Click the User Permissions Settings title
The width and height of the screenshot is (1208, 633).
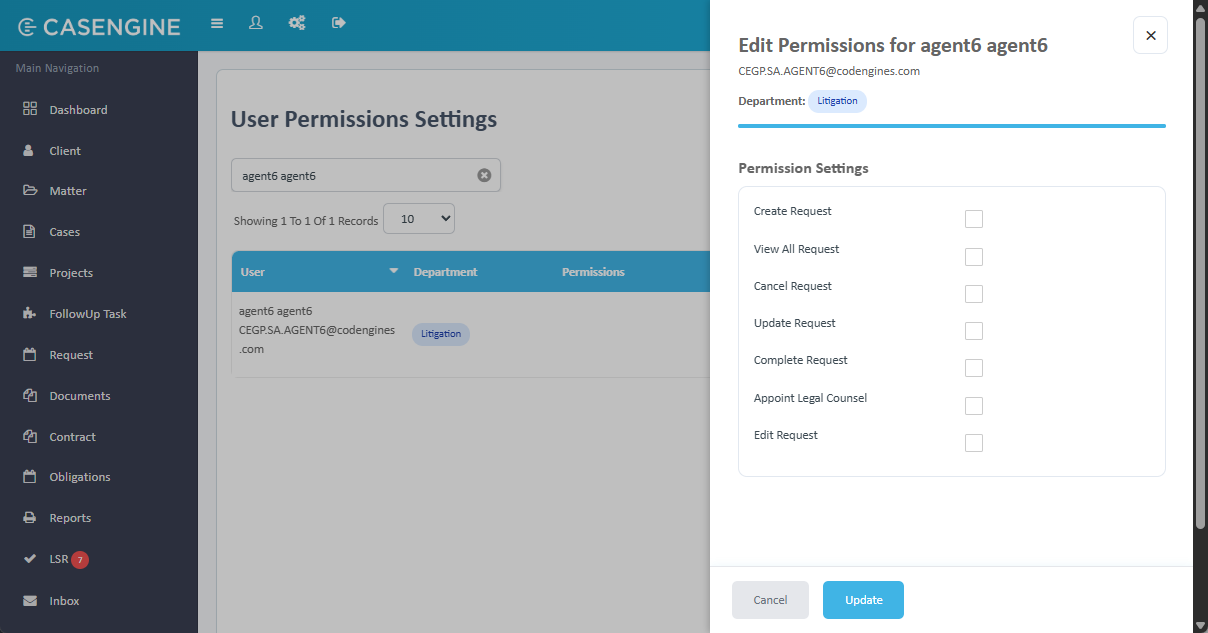click(x=364, y=119)
